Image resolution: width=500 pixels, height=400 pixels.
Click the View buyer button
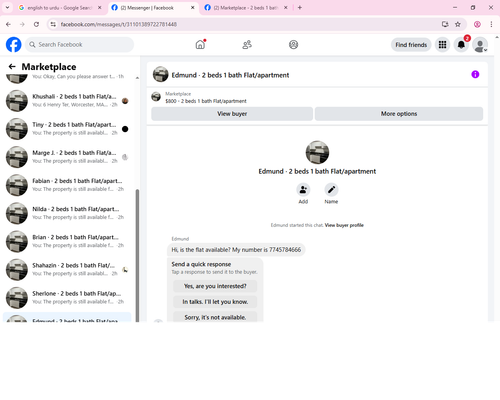[x=232, y=114]
